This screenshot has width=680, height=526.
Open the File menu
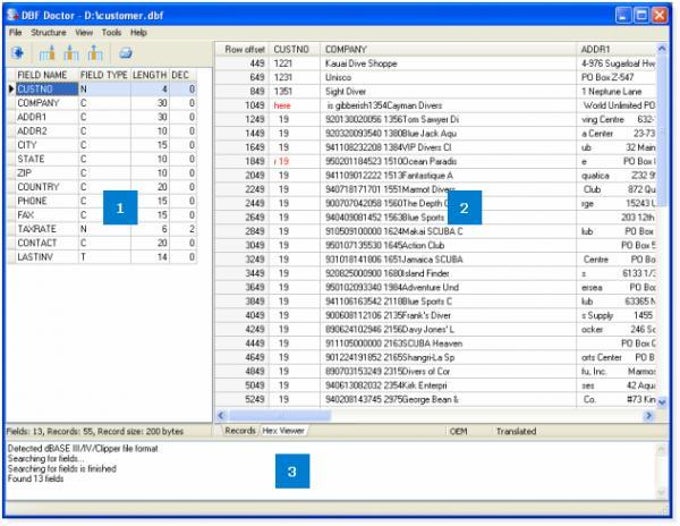[15, 33]
